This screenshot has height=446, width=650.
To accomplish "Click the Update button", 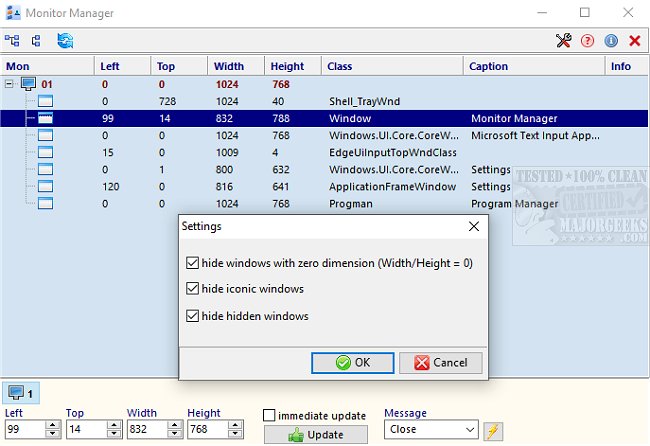I will (317, 435).
